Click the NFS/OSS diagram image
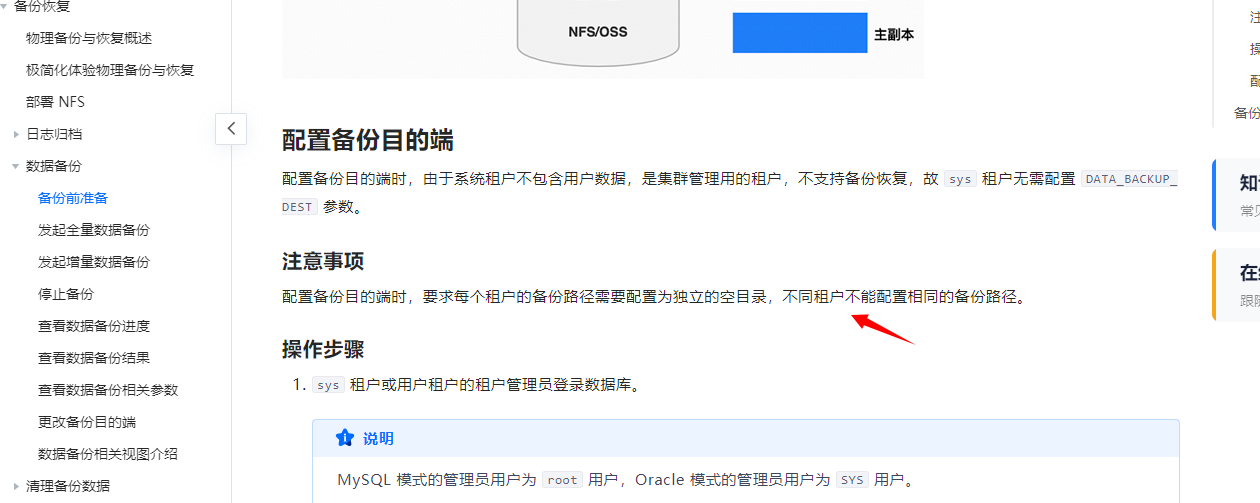This screenshot has height=503, width=1260. [x=603, y=39]
